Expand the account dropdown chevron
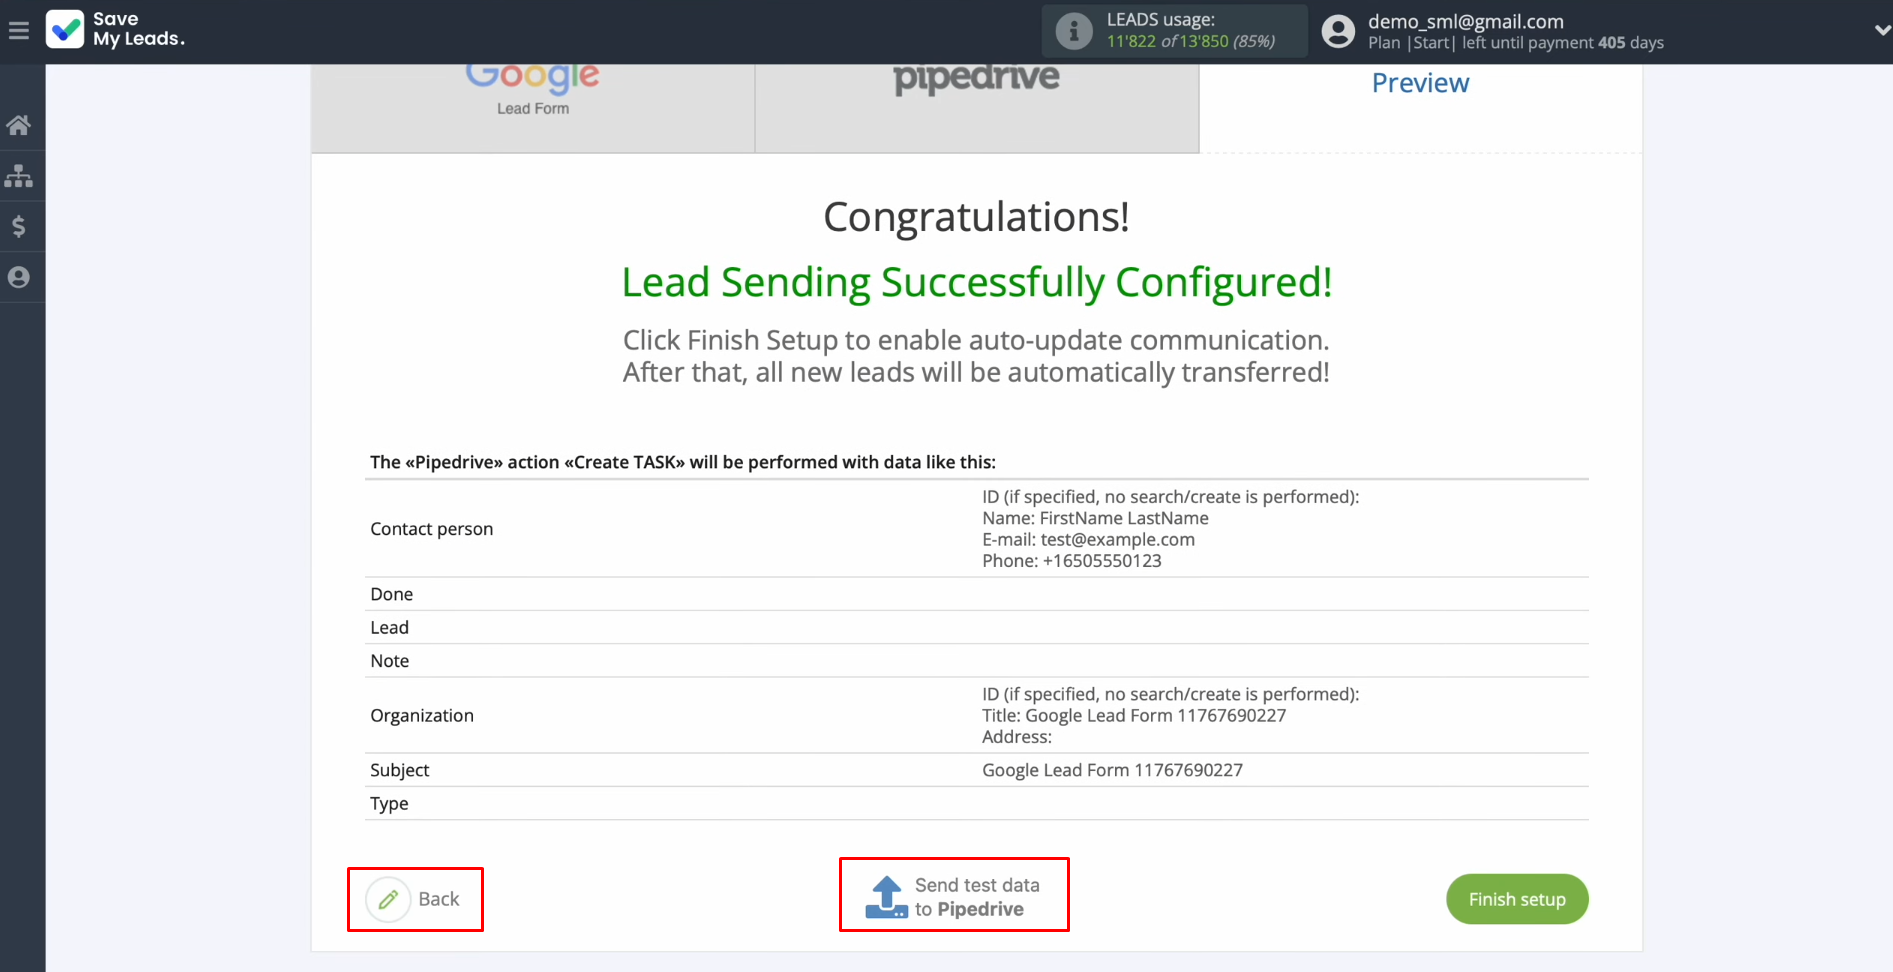The image size is (1893, 972). coord(1882,31)
